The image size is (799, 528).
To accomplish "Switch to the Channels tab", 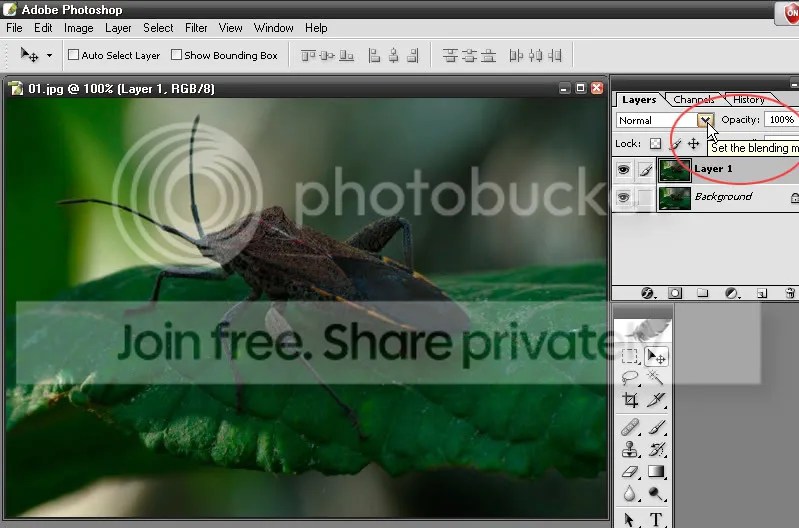I will 694,99.
